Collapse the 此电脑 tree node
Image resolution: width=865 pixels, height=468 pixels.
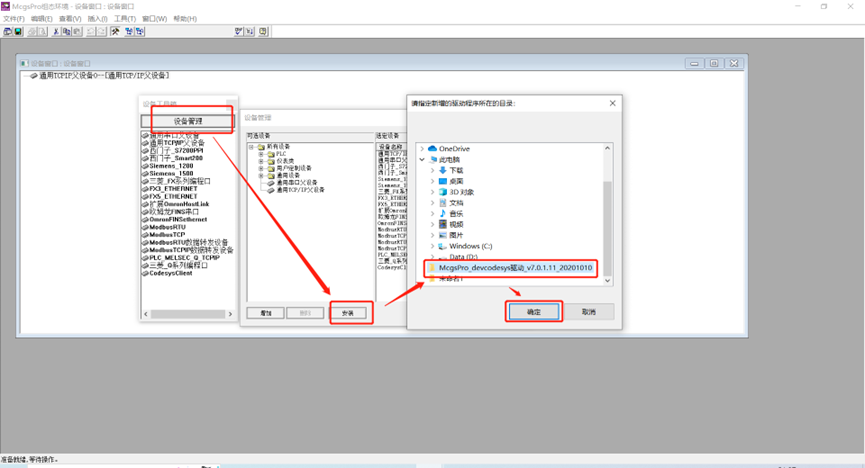click(422, 159)
